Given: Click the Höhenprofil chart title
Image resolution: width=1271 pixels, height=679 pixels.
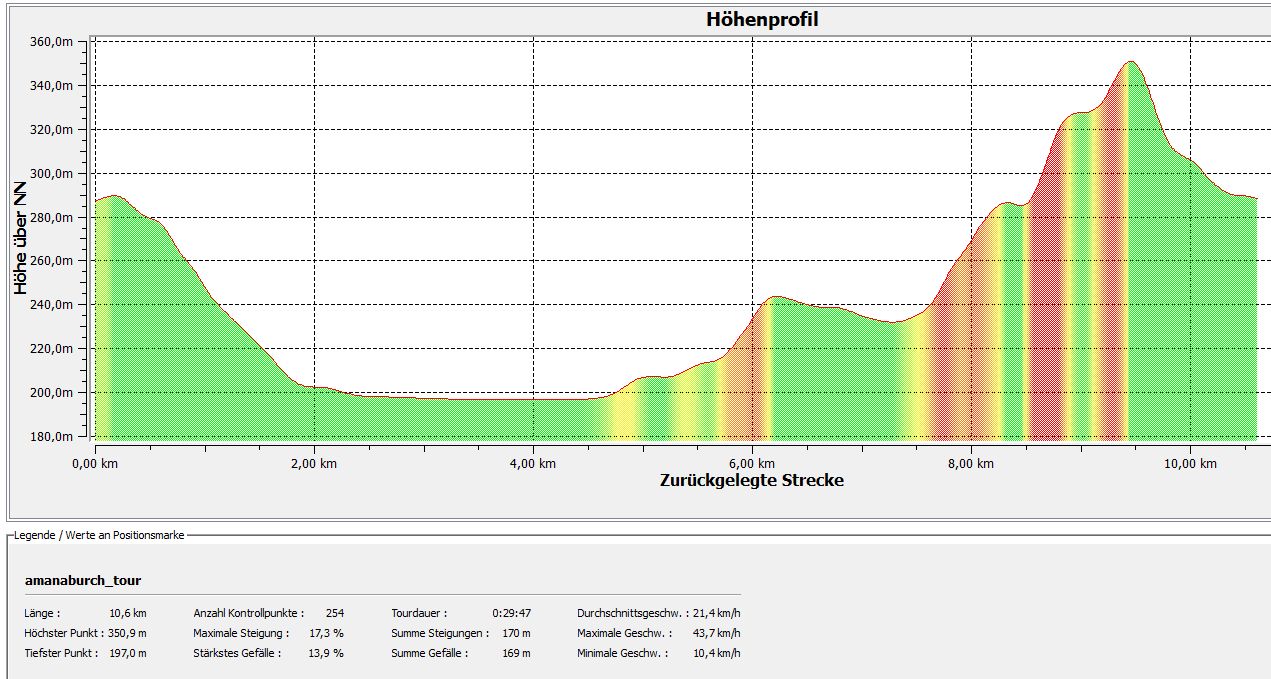Looking at the screenshot, I should click(762, 20).
